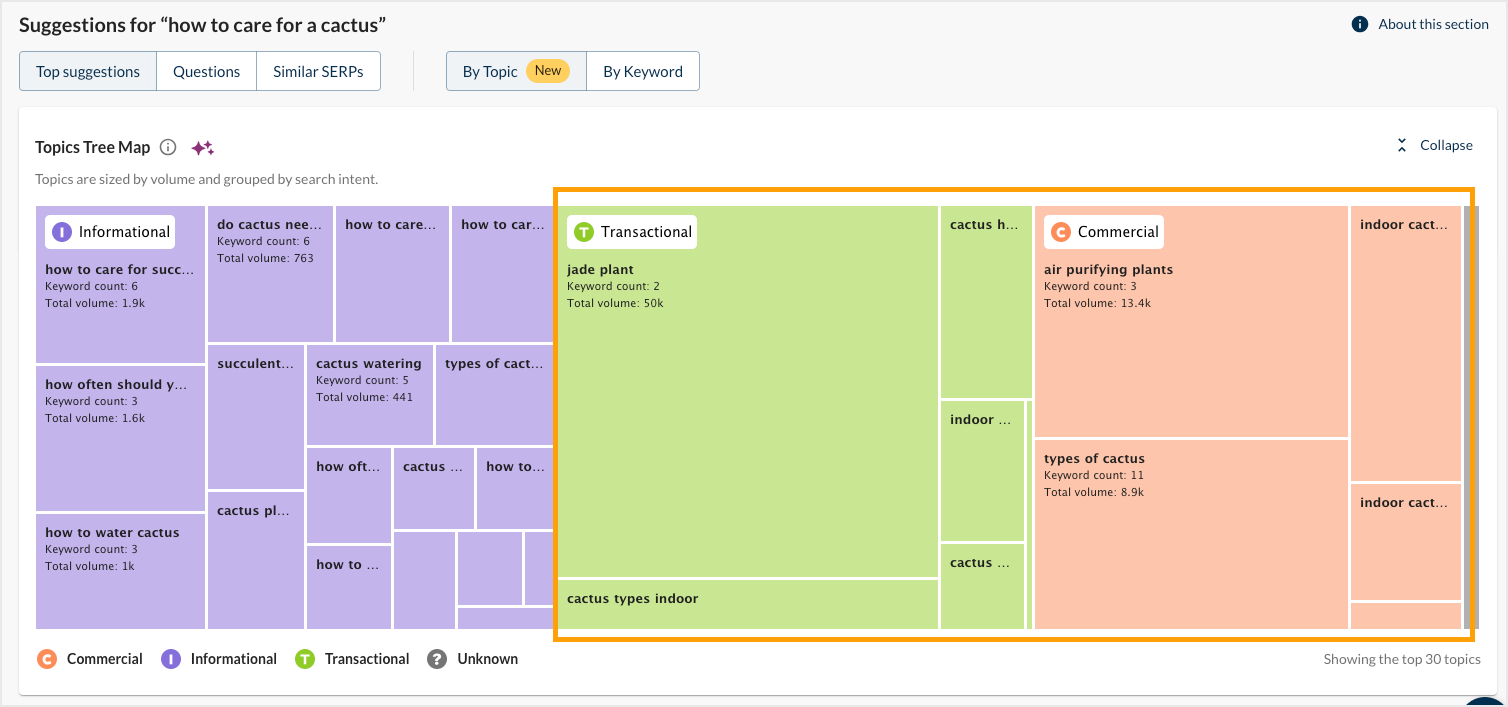Switch to the Questions tab
This screenshot has width=1508, height=707.
click(206, 71)
